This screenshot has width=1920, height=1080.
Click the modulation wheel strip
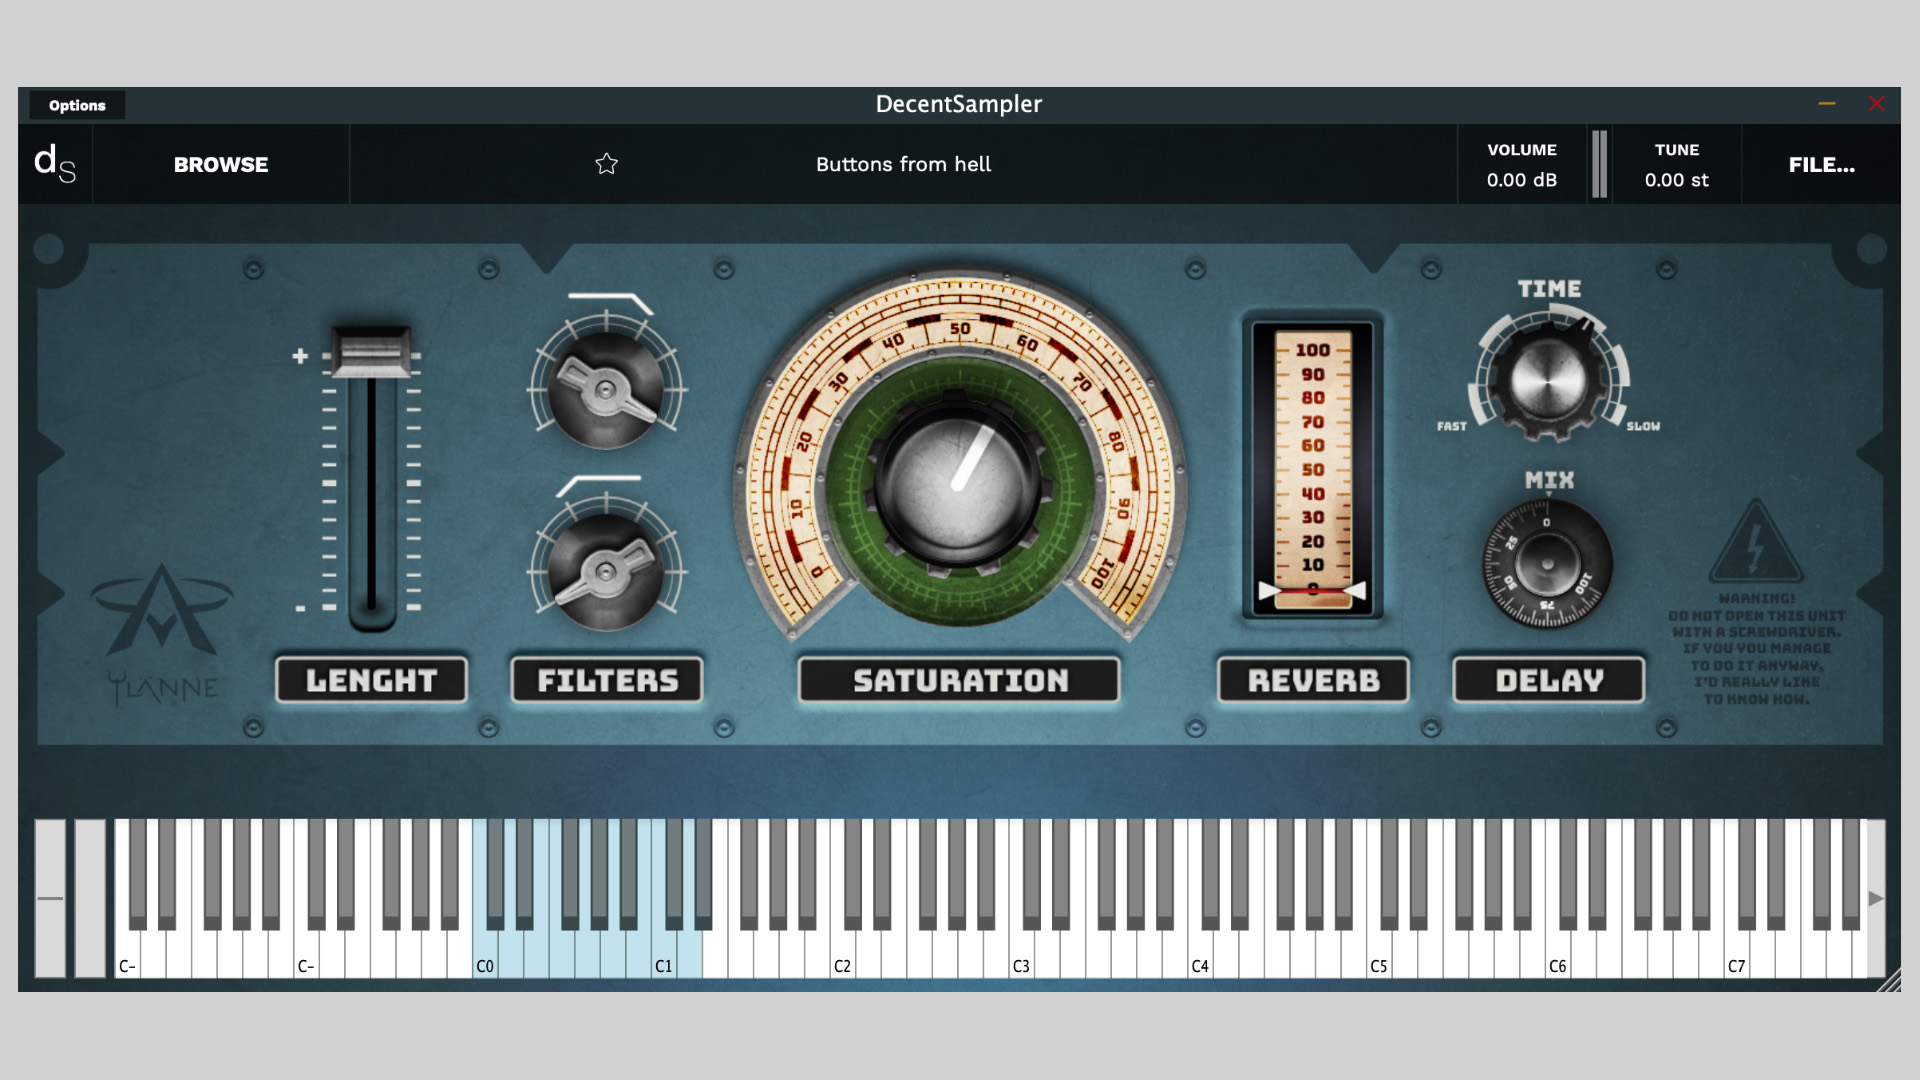point(90,898)
